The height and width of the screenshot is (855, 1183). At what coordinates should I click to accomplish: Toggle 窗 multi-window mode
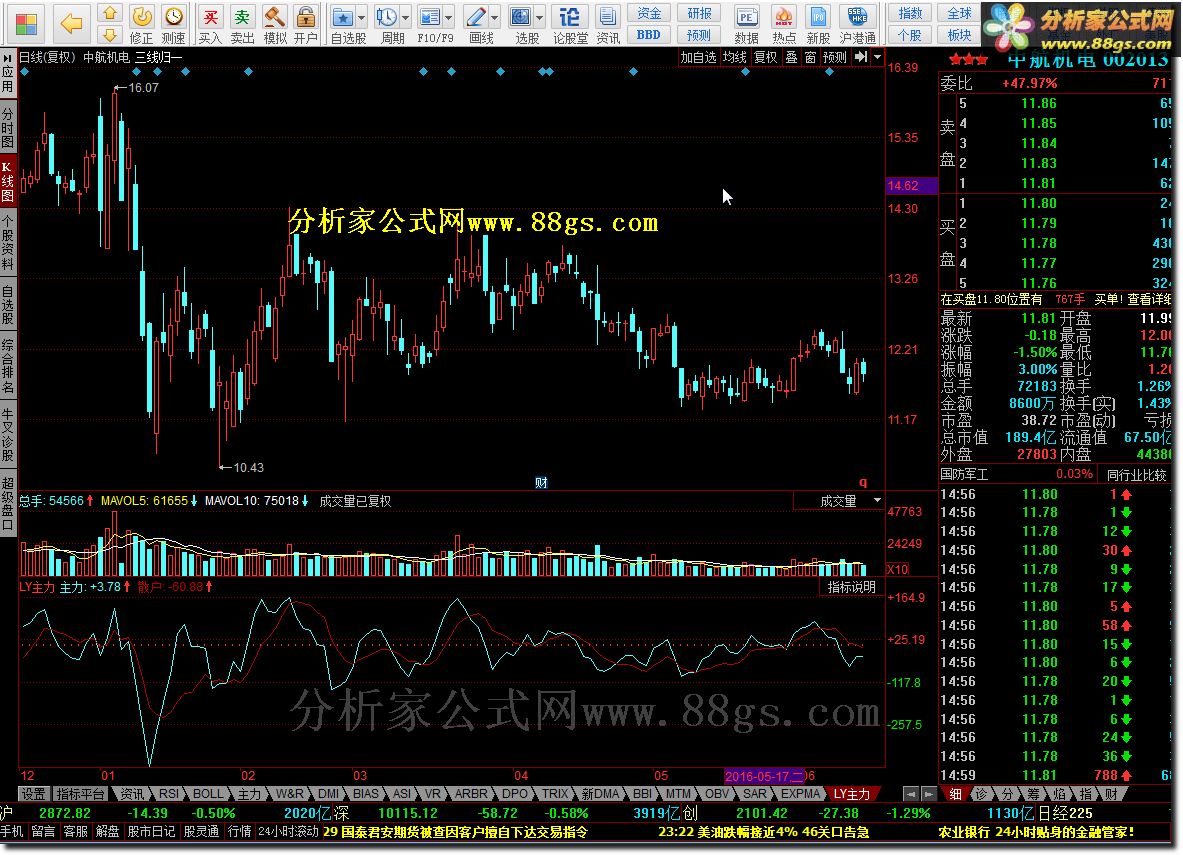(810, 57)
